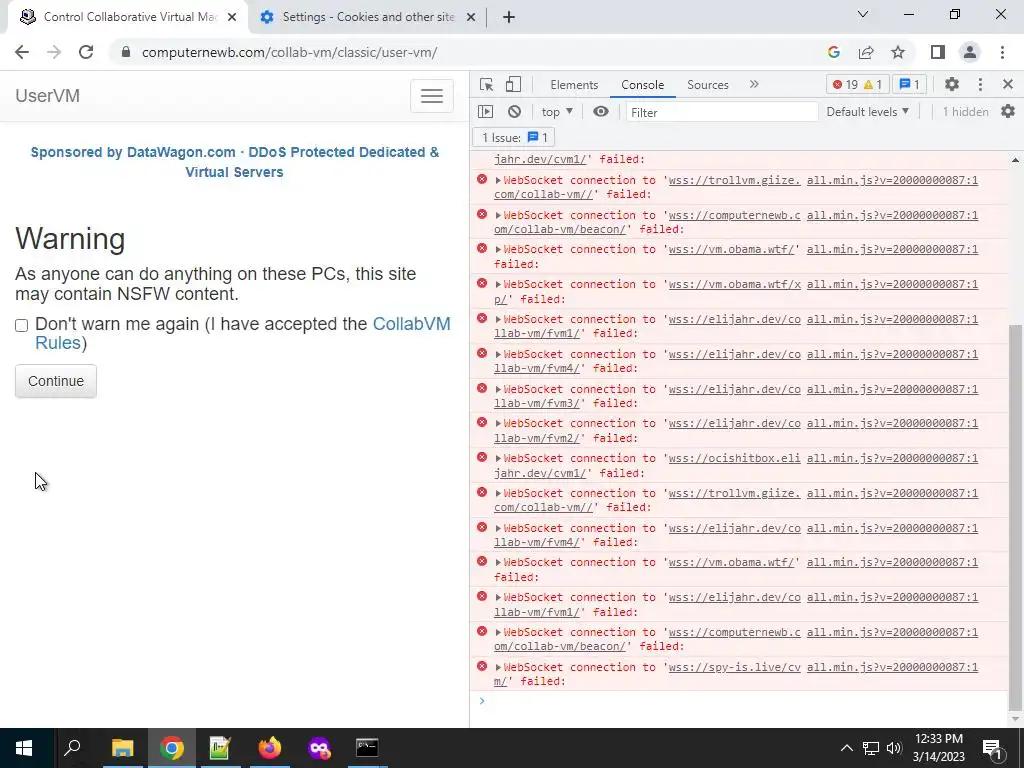Open a new tab with plus button
Image resolution: width=1024 pixels, height=768 pixels.
(x=509, y=17)
